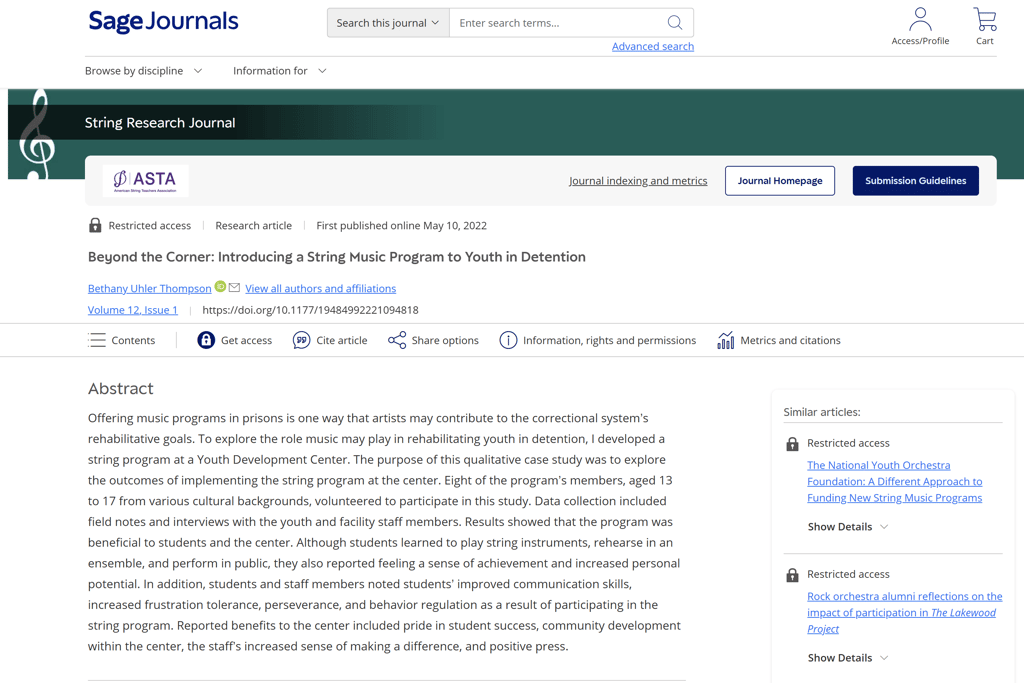Click lock icon of National Youth Orchestra article

pyautogui.click(x=792, y=444)
